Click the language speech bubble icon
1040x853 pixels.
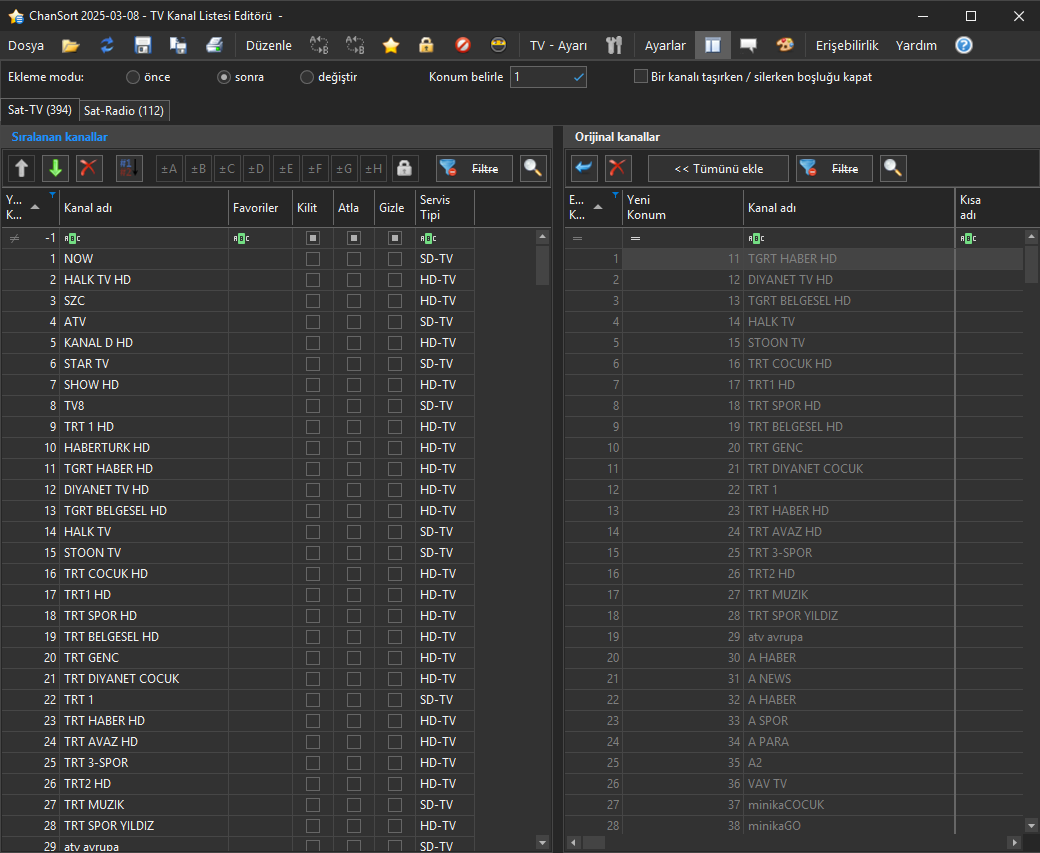coord(748,45)
